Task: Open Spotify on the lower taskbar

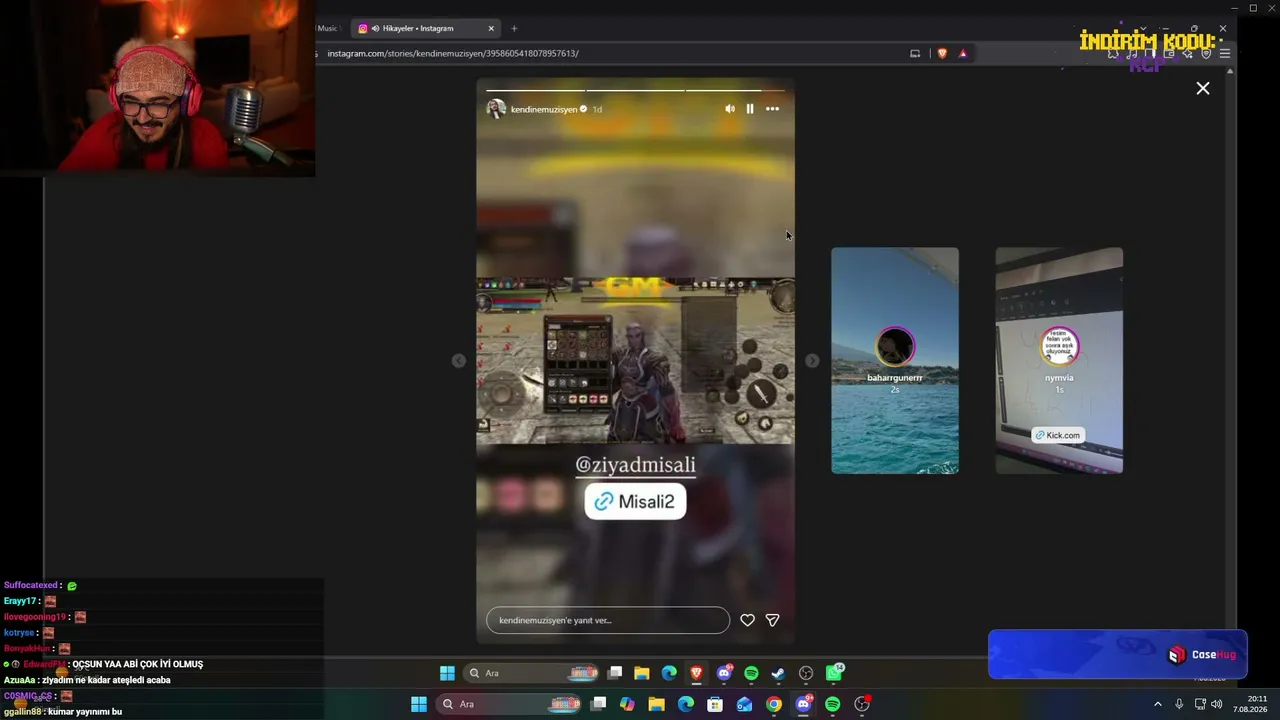Action: click(832, 704)
